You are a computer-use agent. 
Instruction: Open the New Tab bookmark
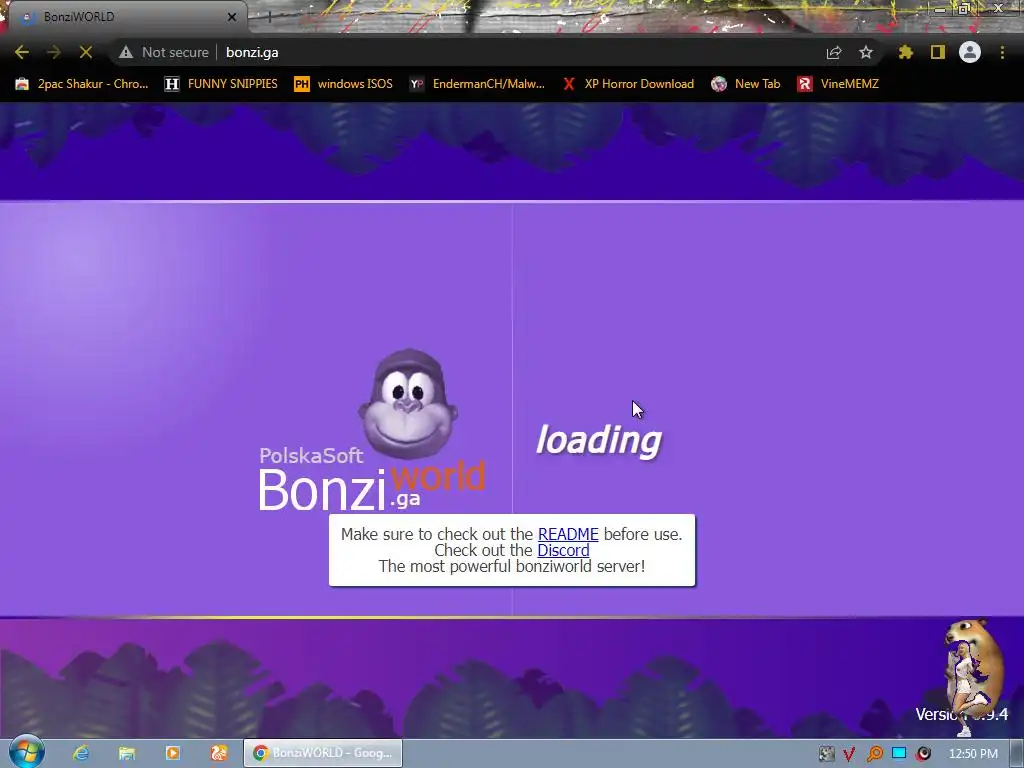(x=746, y=84)
